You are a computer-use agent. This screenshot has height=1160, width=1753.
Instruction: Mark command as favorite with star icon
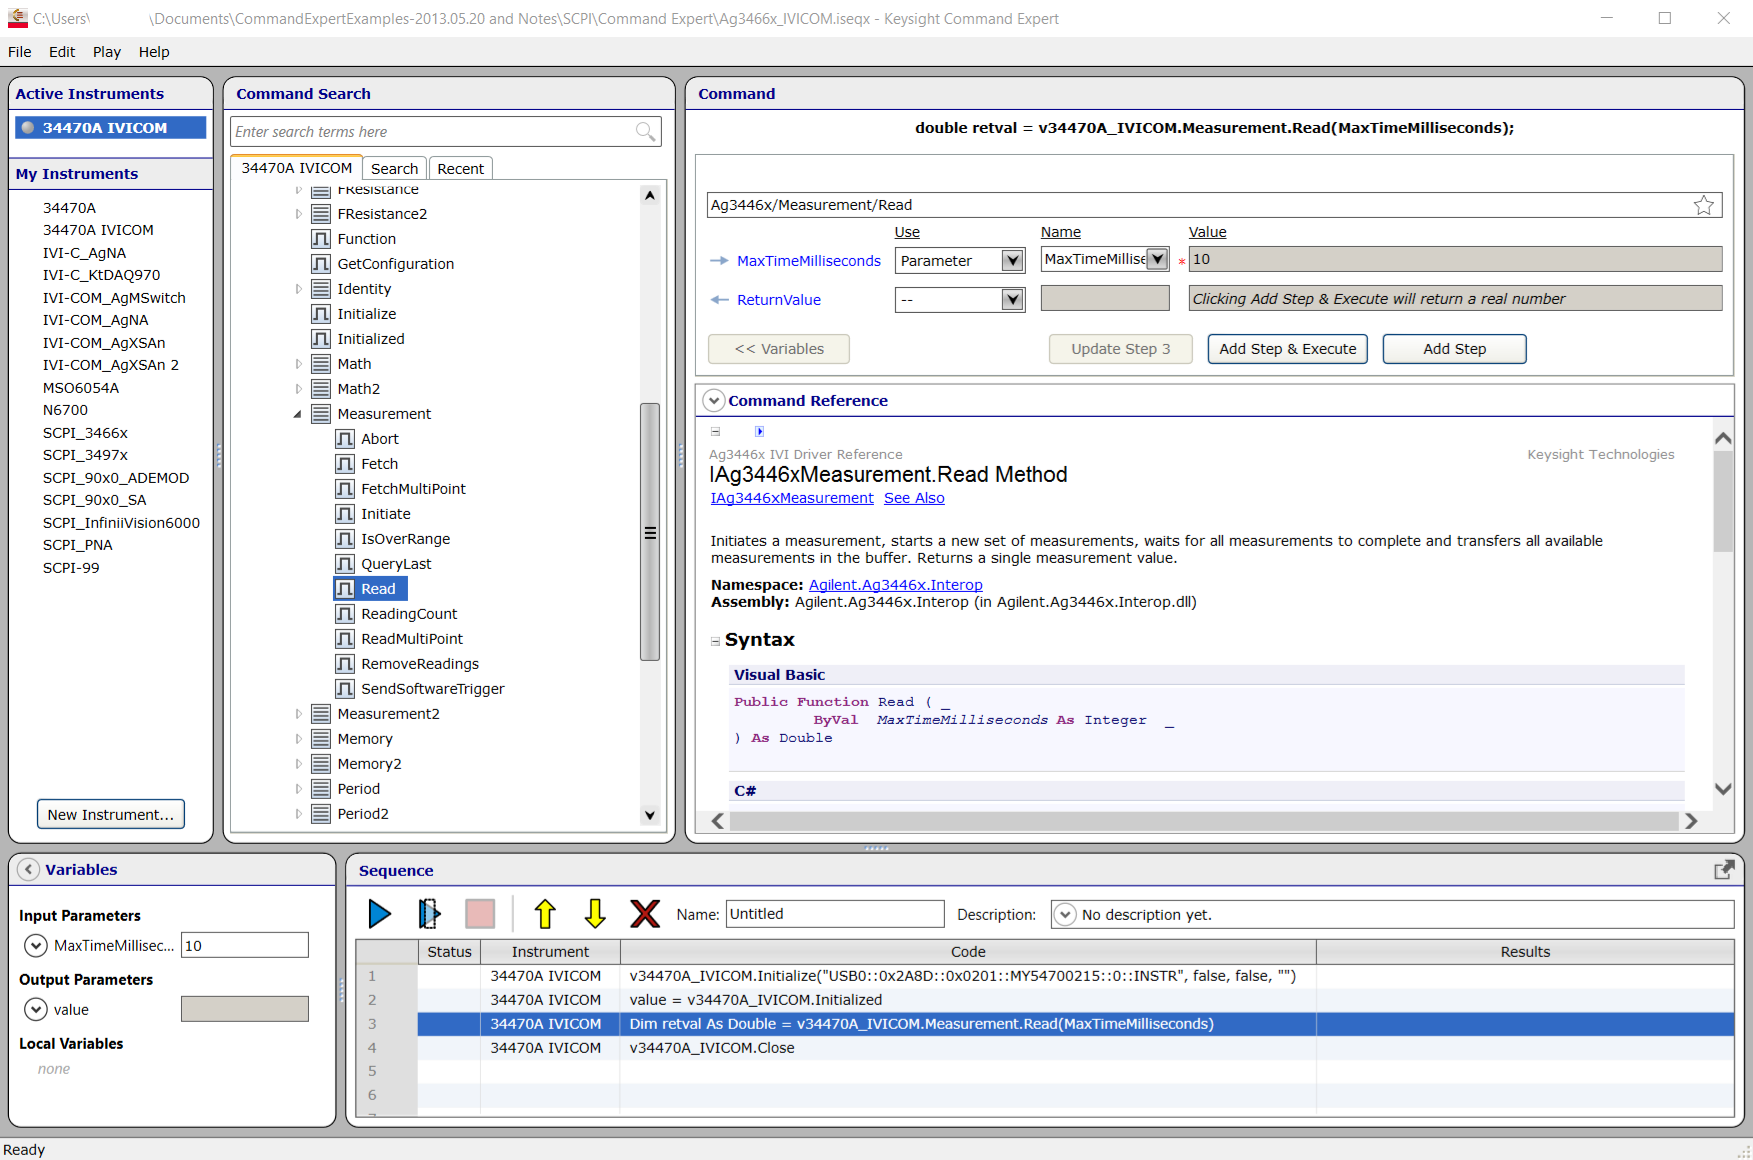(x=1704, y=205)
